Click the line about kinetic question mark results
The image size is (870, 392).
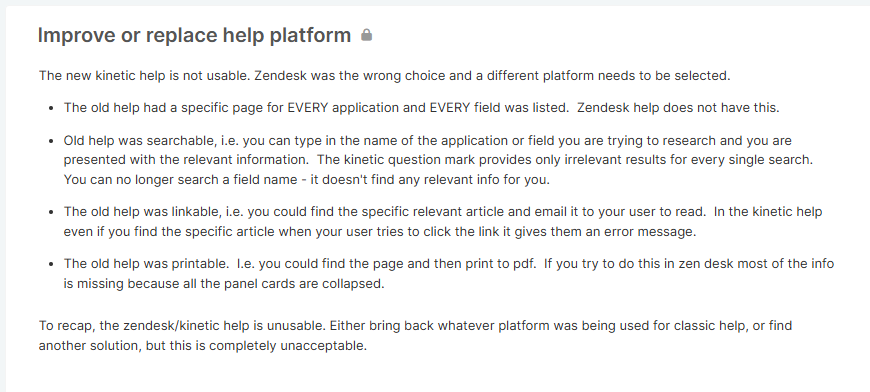[438, 160]
